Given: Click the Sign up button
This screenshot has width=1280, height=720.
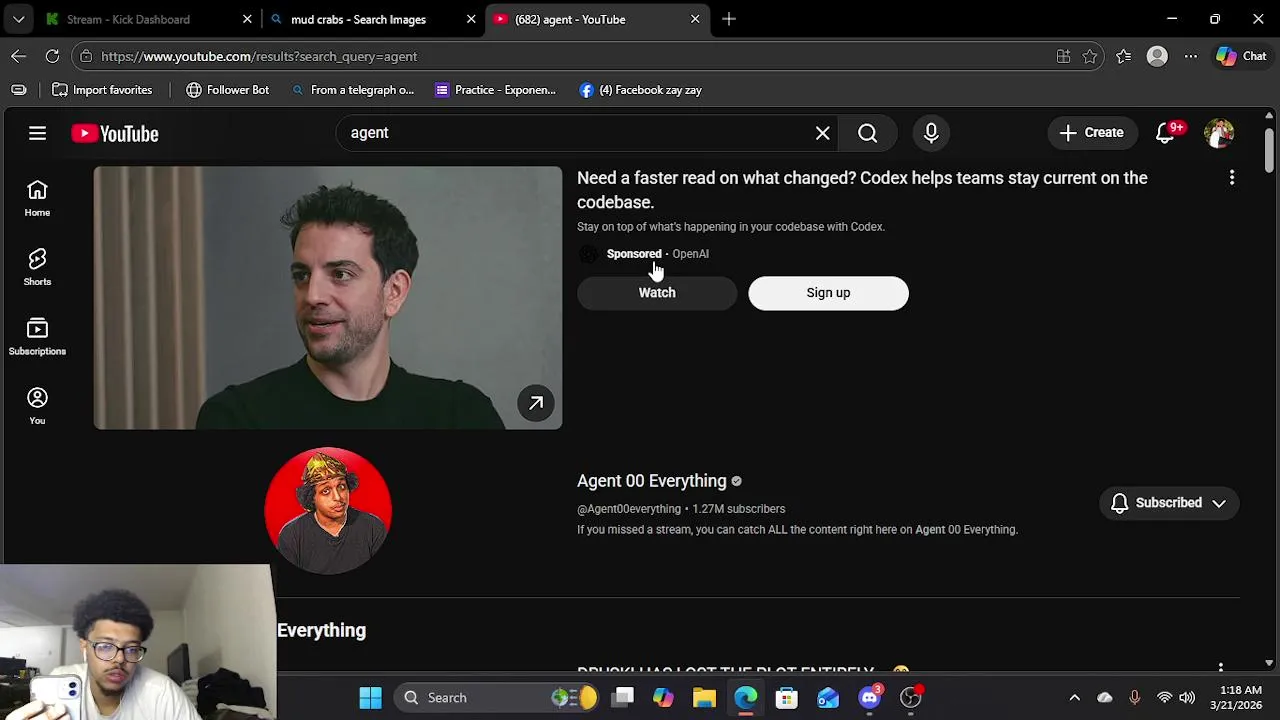Looking at the screenshot, I should click(x=828, y=293).
